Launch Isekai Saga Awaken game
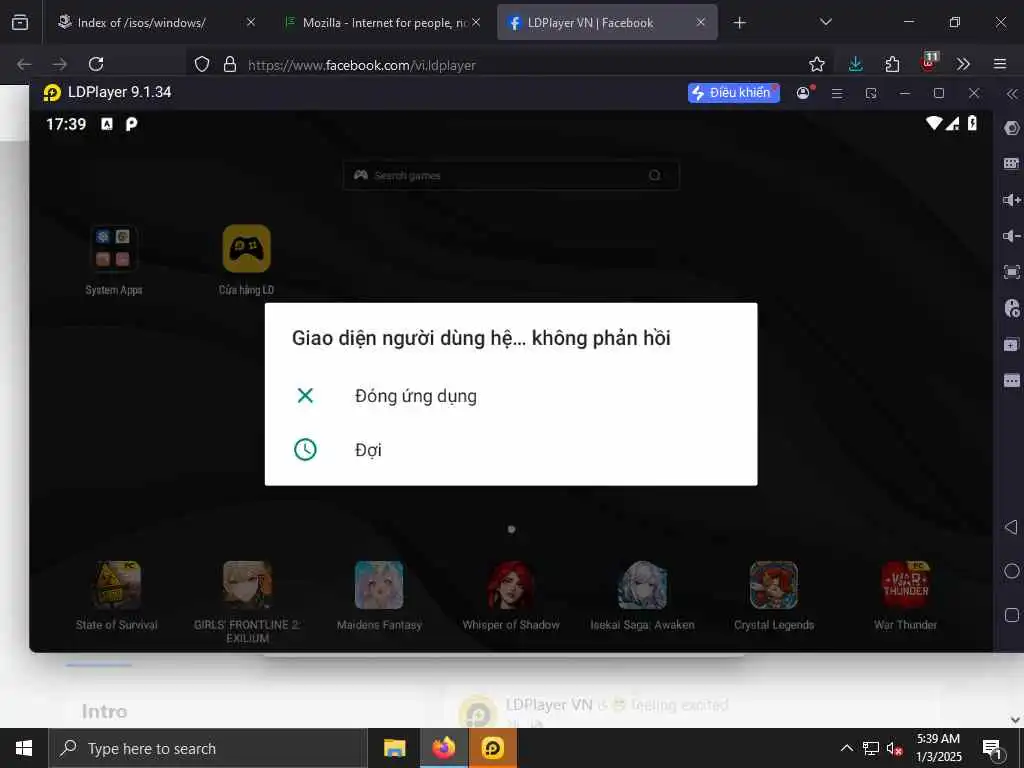This screenshot has height=768, width=1024. (x=643, y=596)
